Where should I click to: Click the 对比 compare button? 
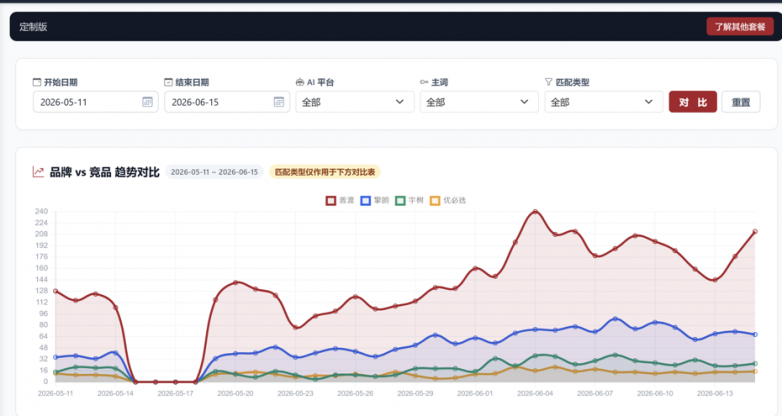[693, 102]
